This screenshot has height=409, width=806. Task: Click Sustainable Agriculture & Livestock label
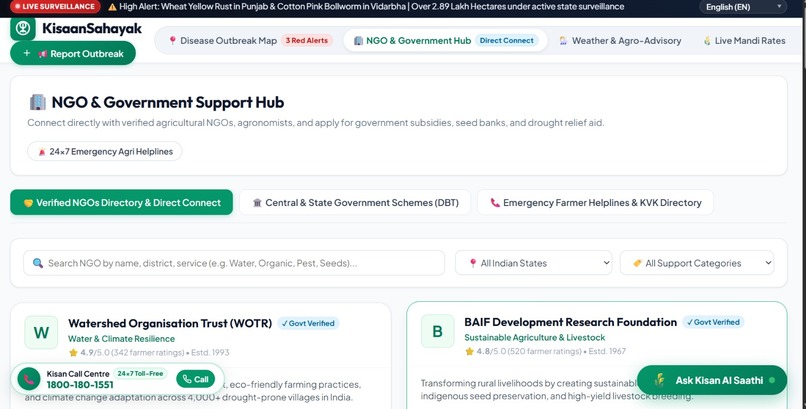pyautogui.click(x=535, y=338)
